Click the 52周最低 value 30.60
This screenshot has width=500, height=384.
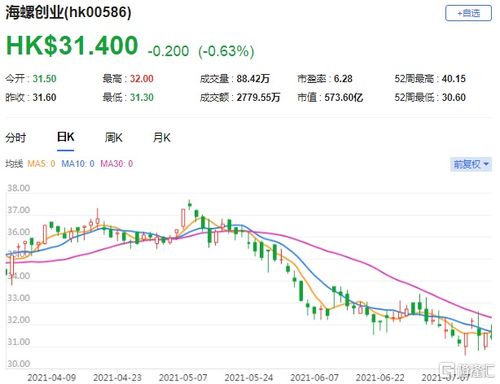(x=454, y=97)
